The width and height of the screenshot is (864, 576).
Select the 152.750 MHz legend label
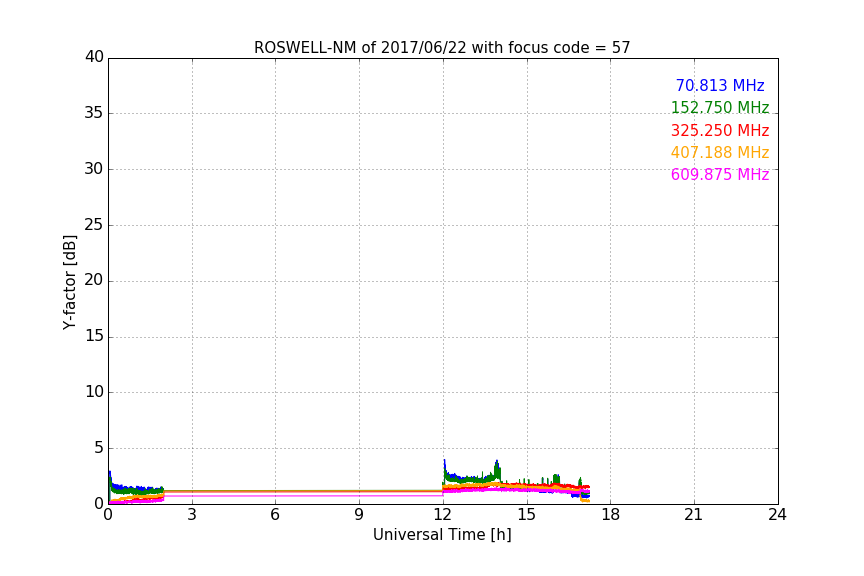pos(720,107)
